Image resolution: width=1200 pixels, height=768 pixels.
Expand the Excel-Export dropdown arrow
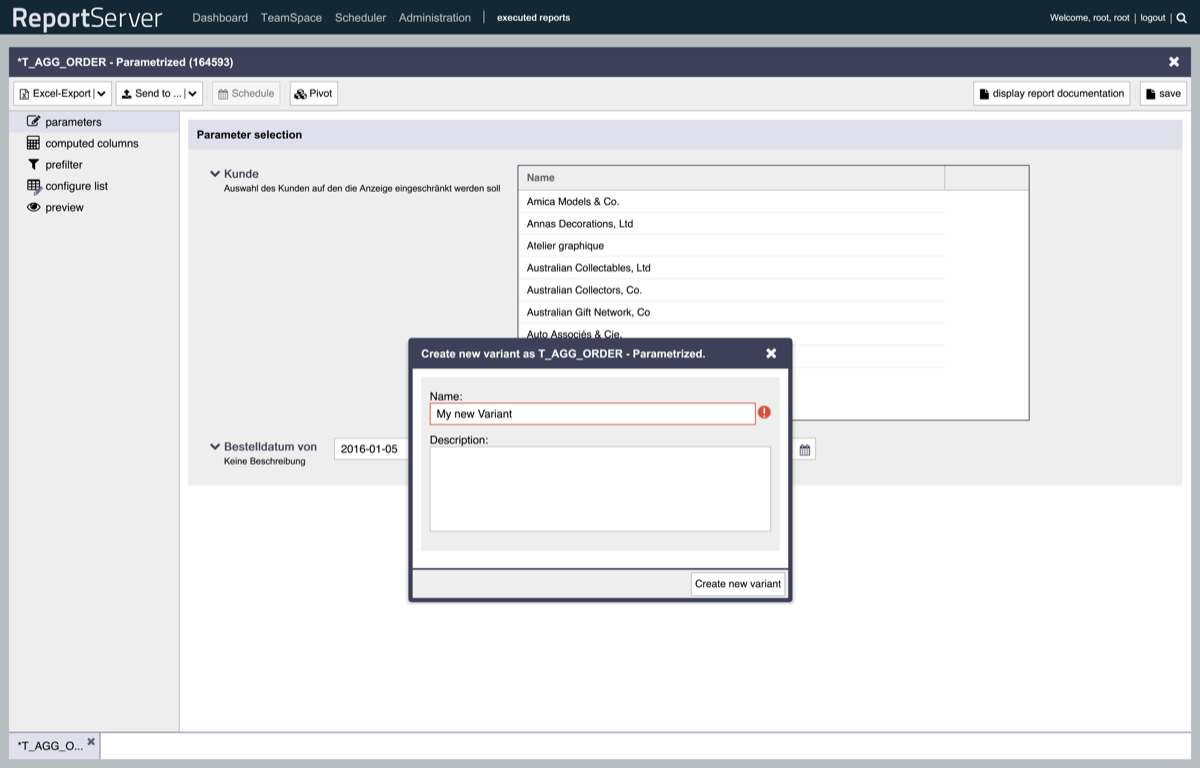pyautogui.click(x=101, y=94)
